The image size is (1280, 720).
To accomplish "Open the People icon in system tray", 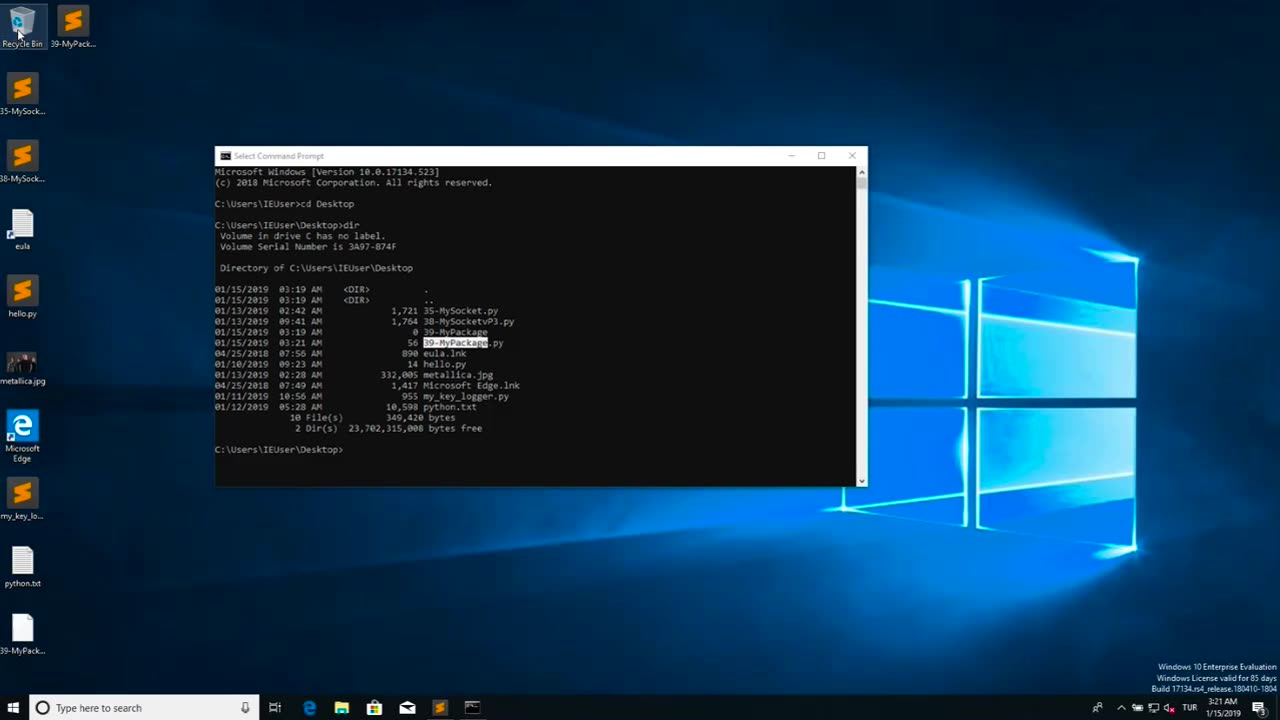I will [x=1097, y=708].
